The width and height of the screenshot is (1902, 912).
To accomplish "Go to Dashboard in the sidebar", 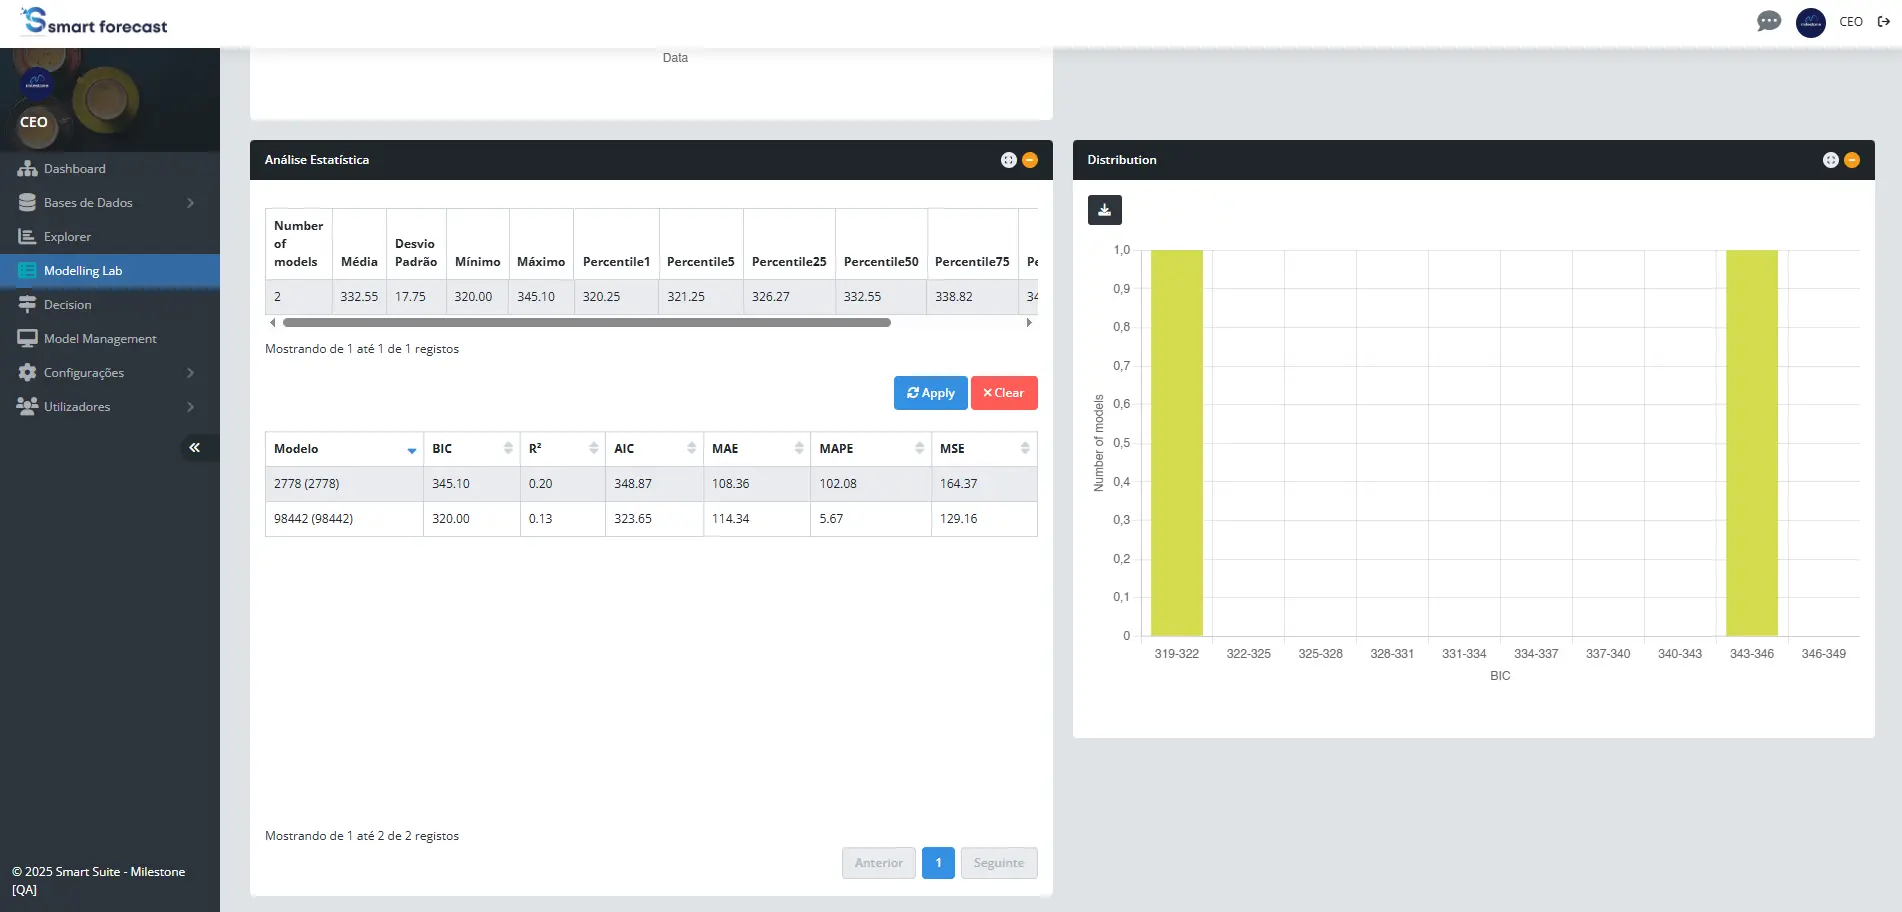I will coord(75,169).
